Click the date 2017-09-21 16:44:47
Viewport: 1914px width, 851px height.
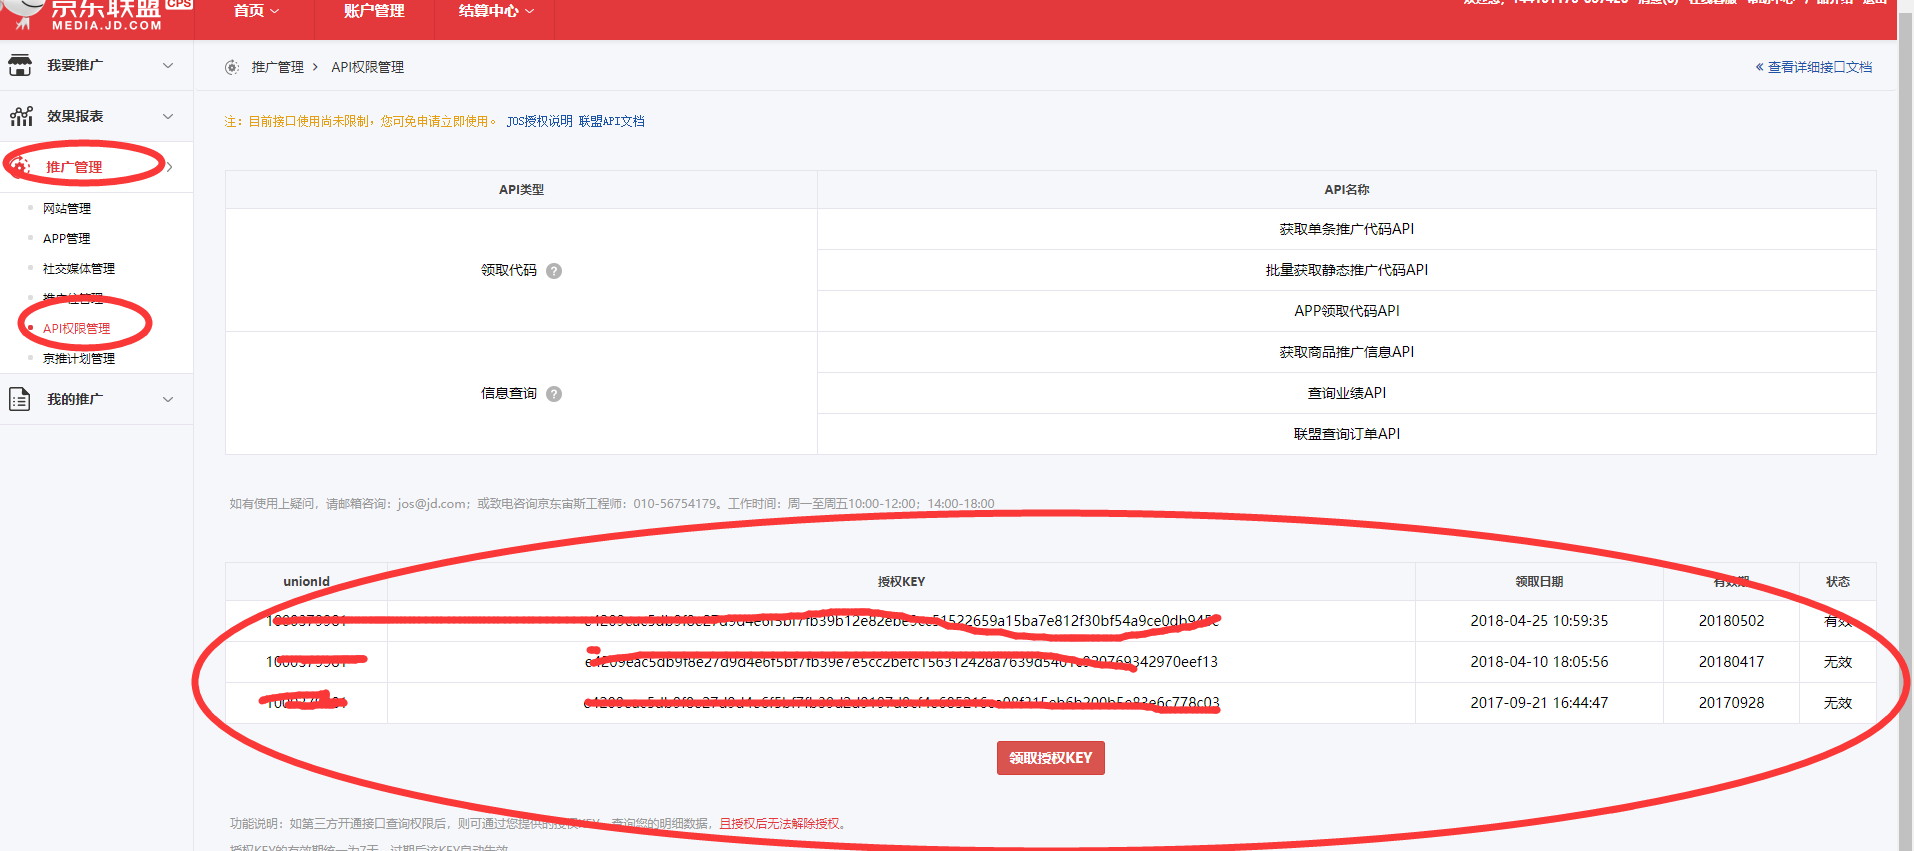tap(1539, 703)
